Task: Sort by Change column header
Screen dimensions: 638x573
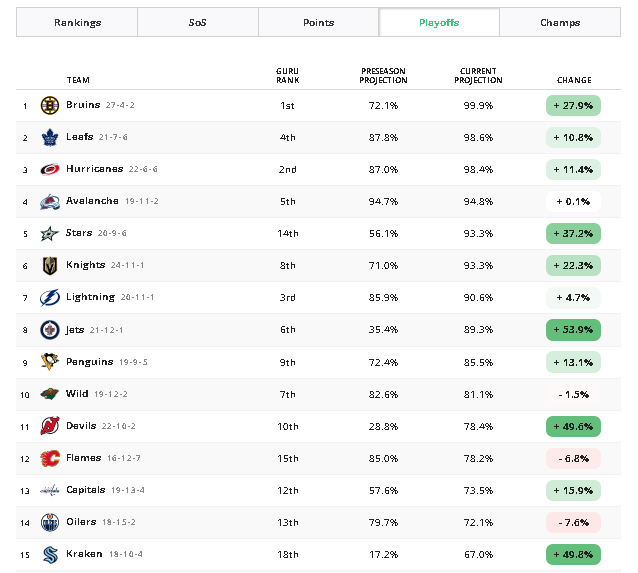Action: [574, 80]
